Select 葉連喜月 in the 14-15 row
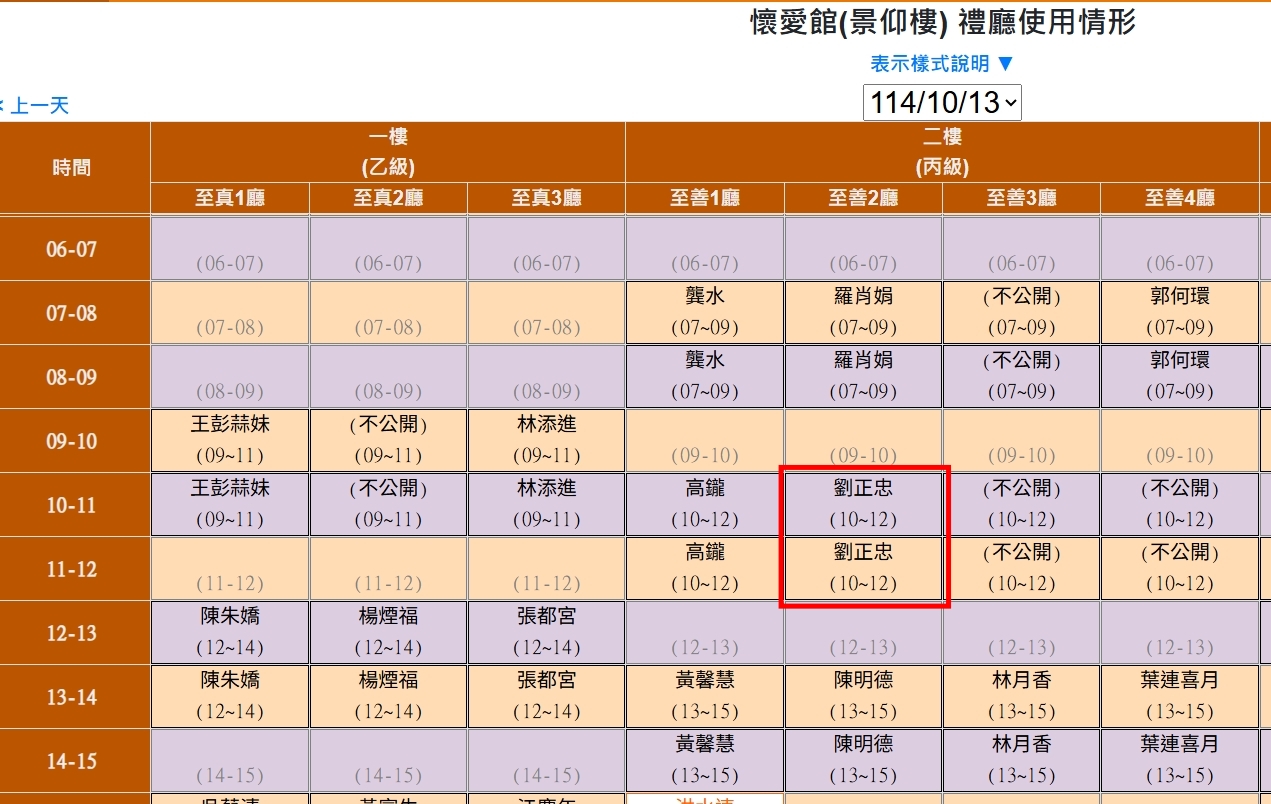This screenshot has width=1271, height=804. pyautogui.click(x=1180, y=745)
